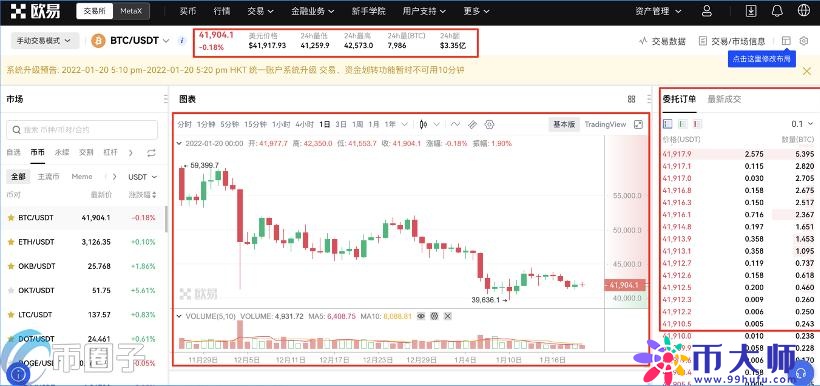Click the download app icon in header
This screenshot has height=386, width=820.
pyautogui.click(x=751, y=10)
